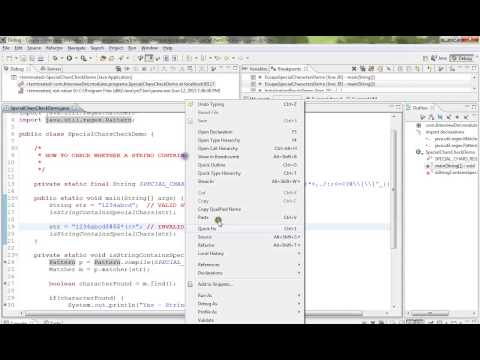
Task: Click the green Run launch icon in toolbar
Action: point(69,58)
